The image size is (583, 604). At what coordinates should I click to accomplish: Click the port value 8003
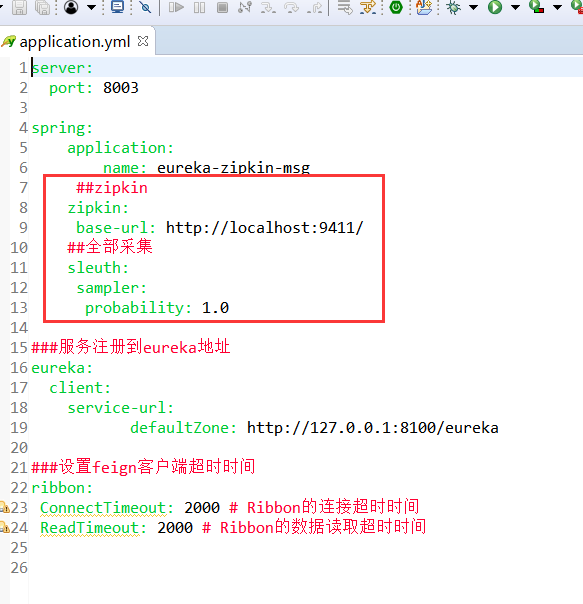point(121,88)
